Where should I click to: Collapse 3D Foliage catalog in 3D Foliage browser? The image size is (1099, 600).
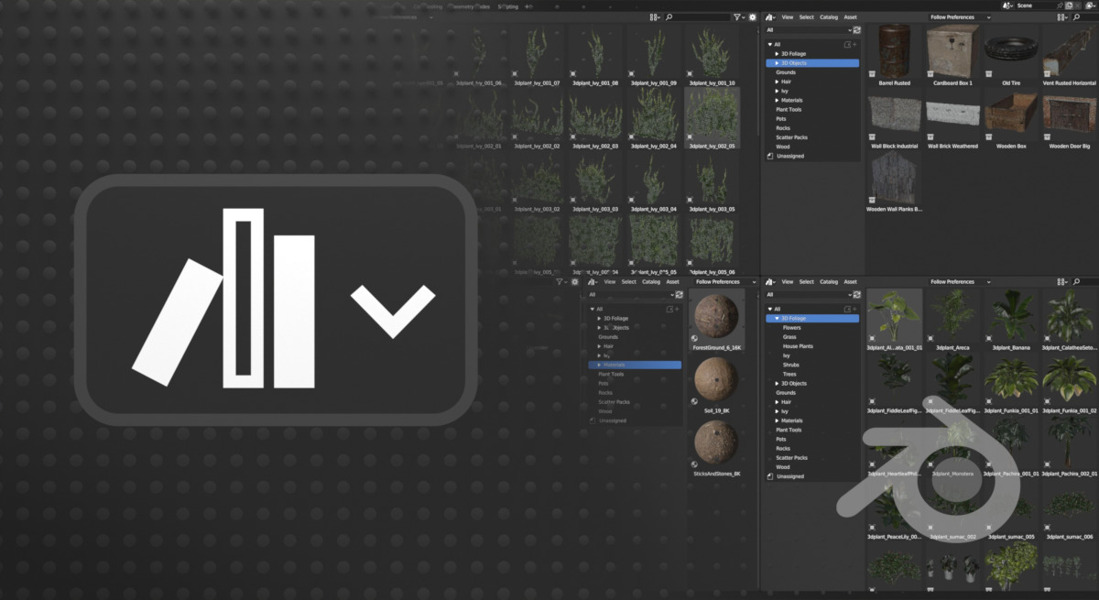tap(777, 318)
